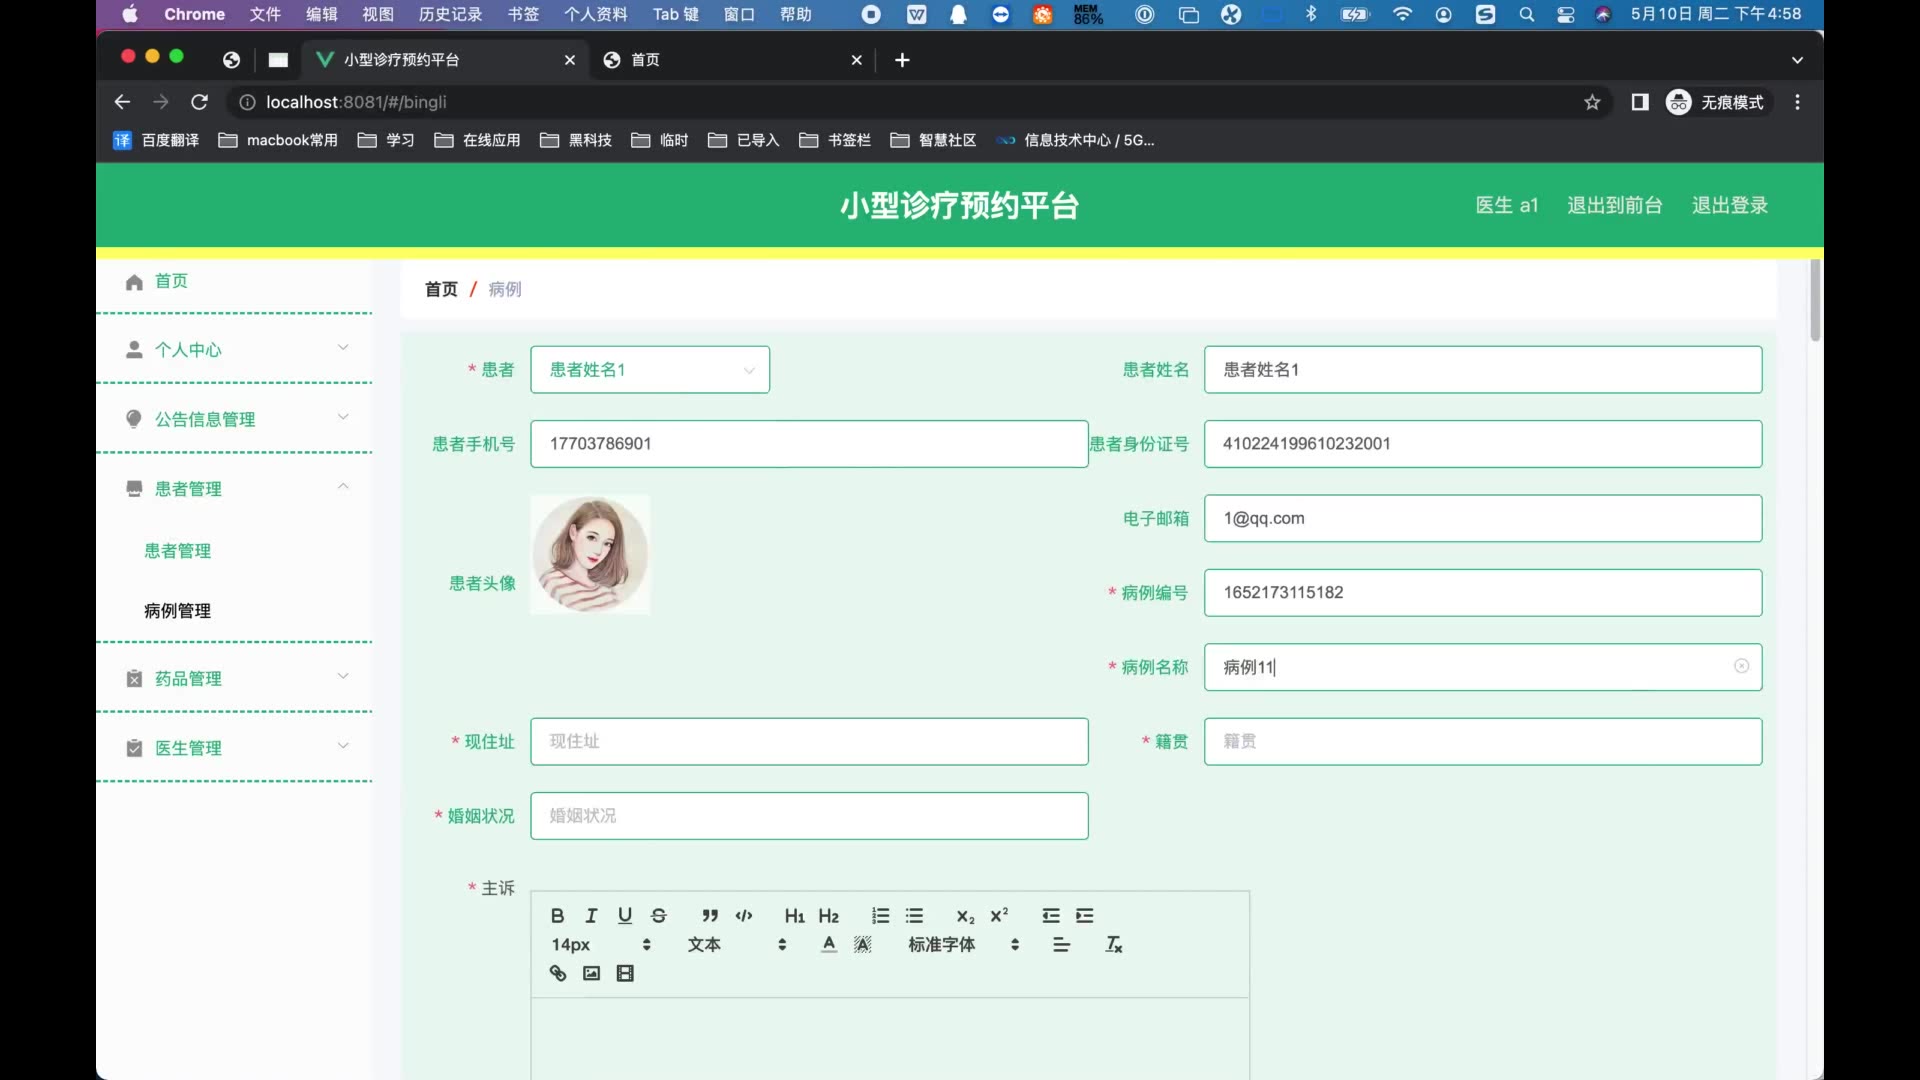Open the text color picker
1920x1080 pixels.
(x=829, y=945)
